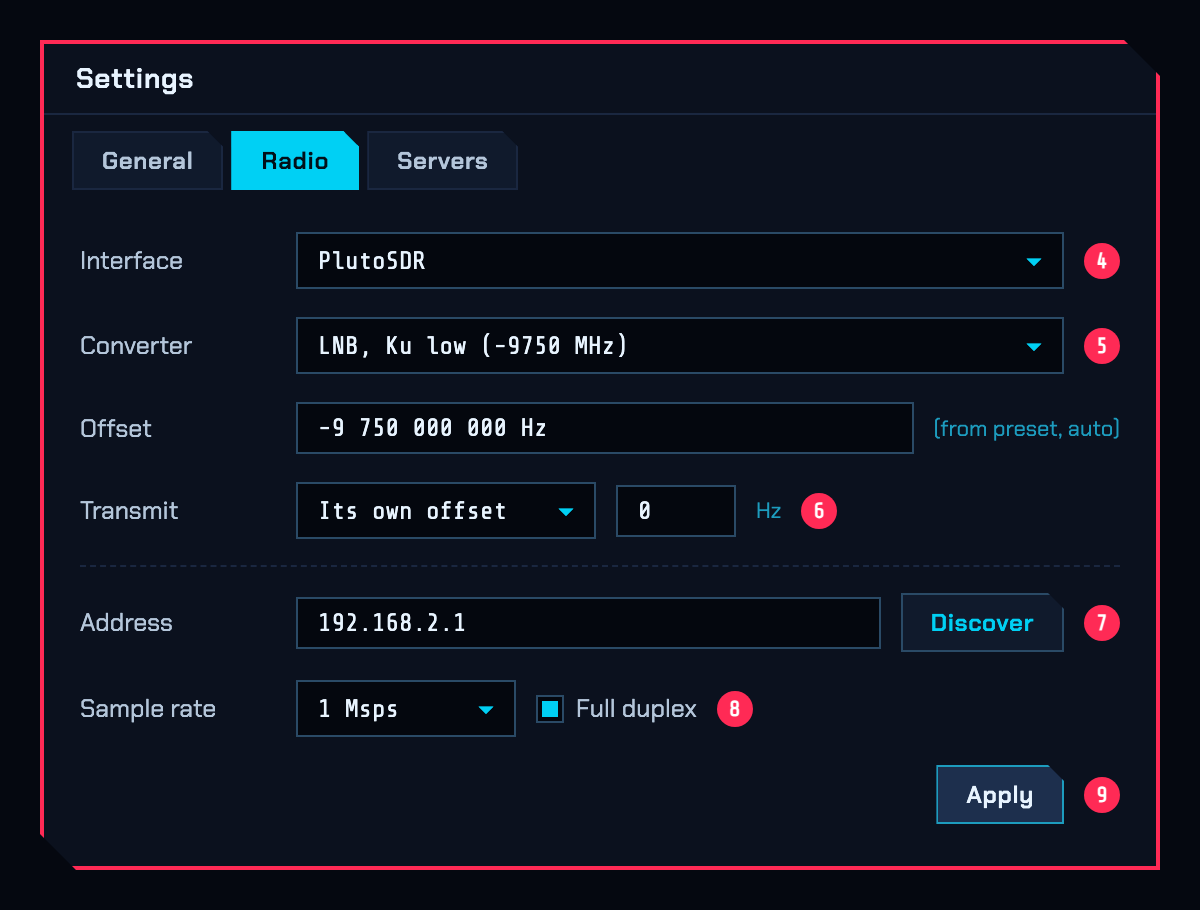Open the Servers tab
This screenshot has width=1200, height=910.
[442, 161]
